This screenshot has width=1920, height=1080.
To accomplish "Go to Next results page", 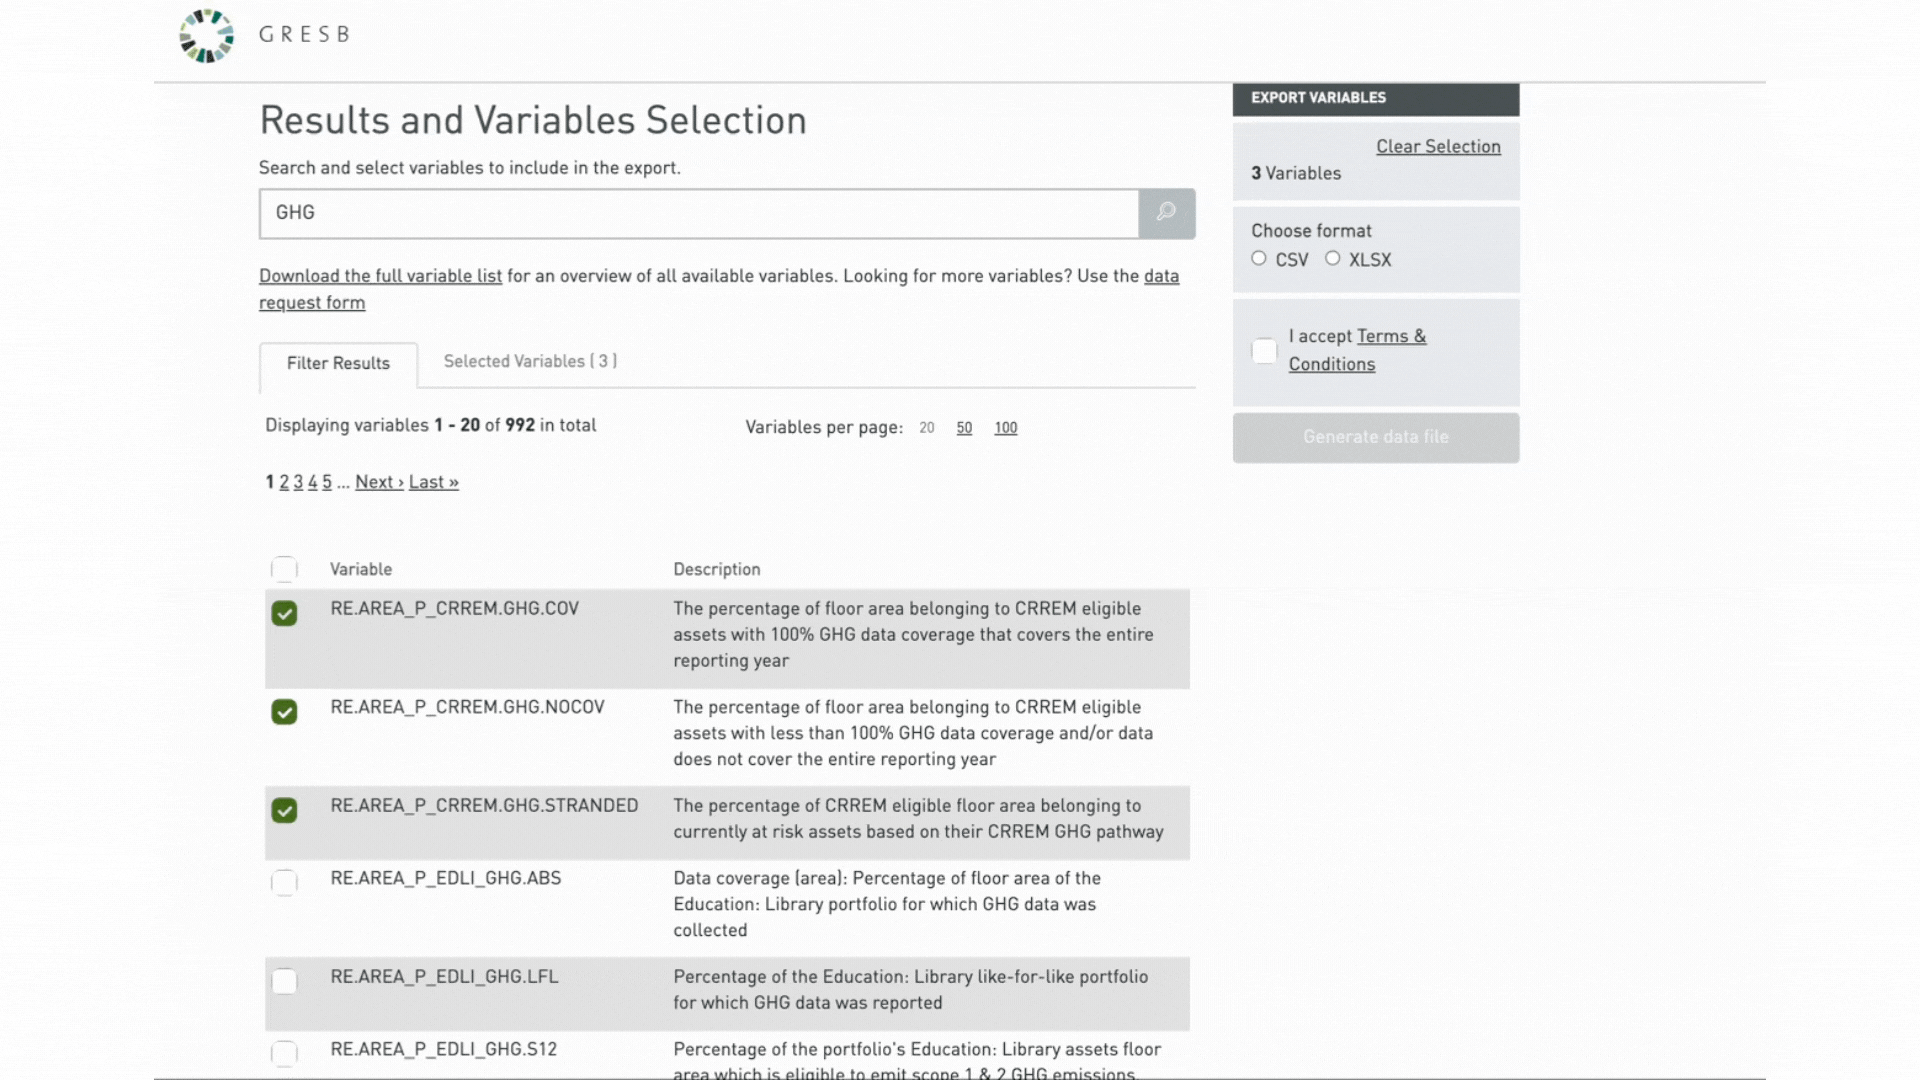I will 379,482.
